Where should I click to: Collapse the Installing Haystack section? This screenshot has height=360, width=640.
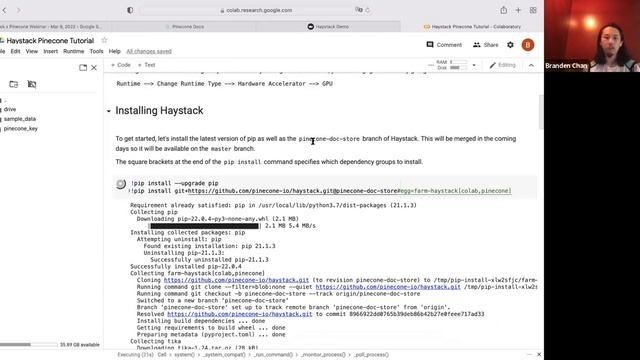[x=109, y=111]
